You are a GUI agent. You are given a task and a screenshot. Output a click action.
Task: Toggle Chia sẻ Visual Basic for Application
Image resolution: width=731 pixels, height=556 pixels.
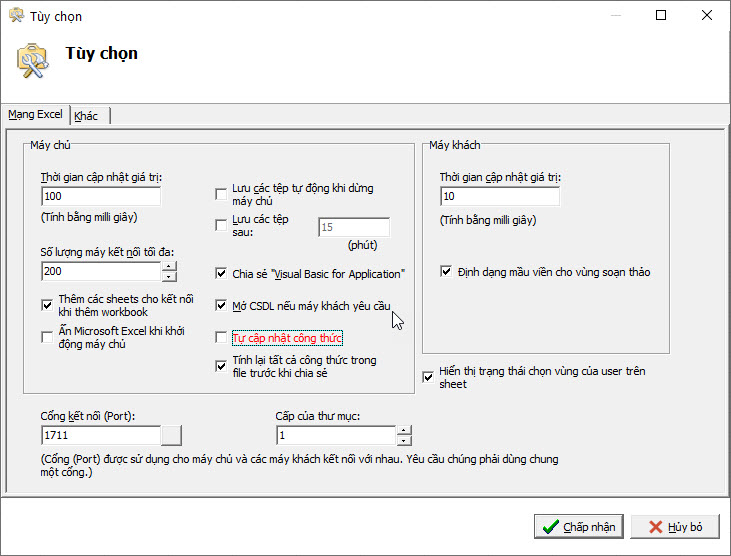[x=221, y=273]
